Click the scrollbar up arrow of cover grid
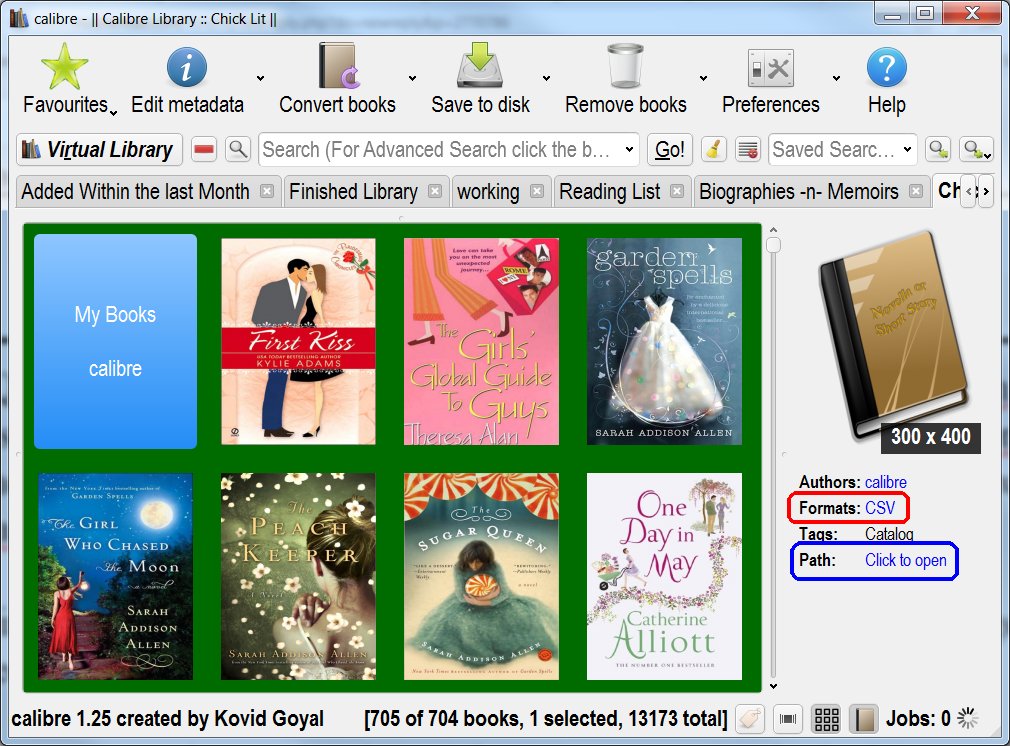 [774, 229]
